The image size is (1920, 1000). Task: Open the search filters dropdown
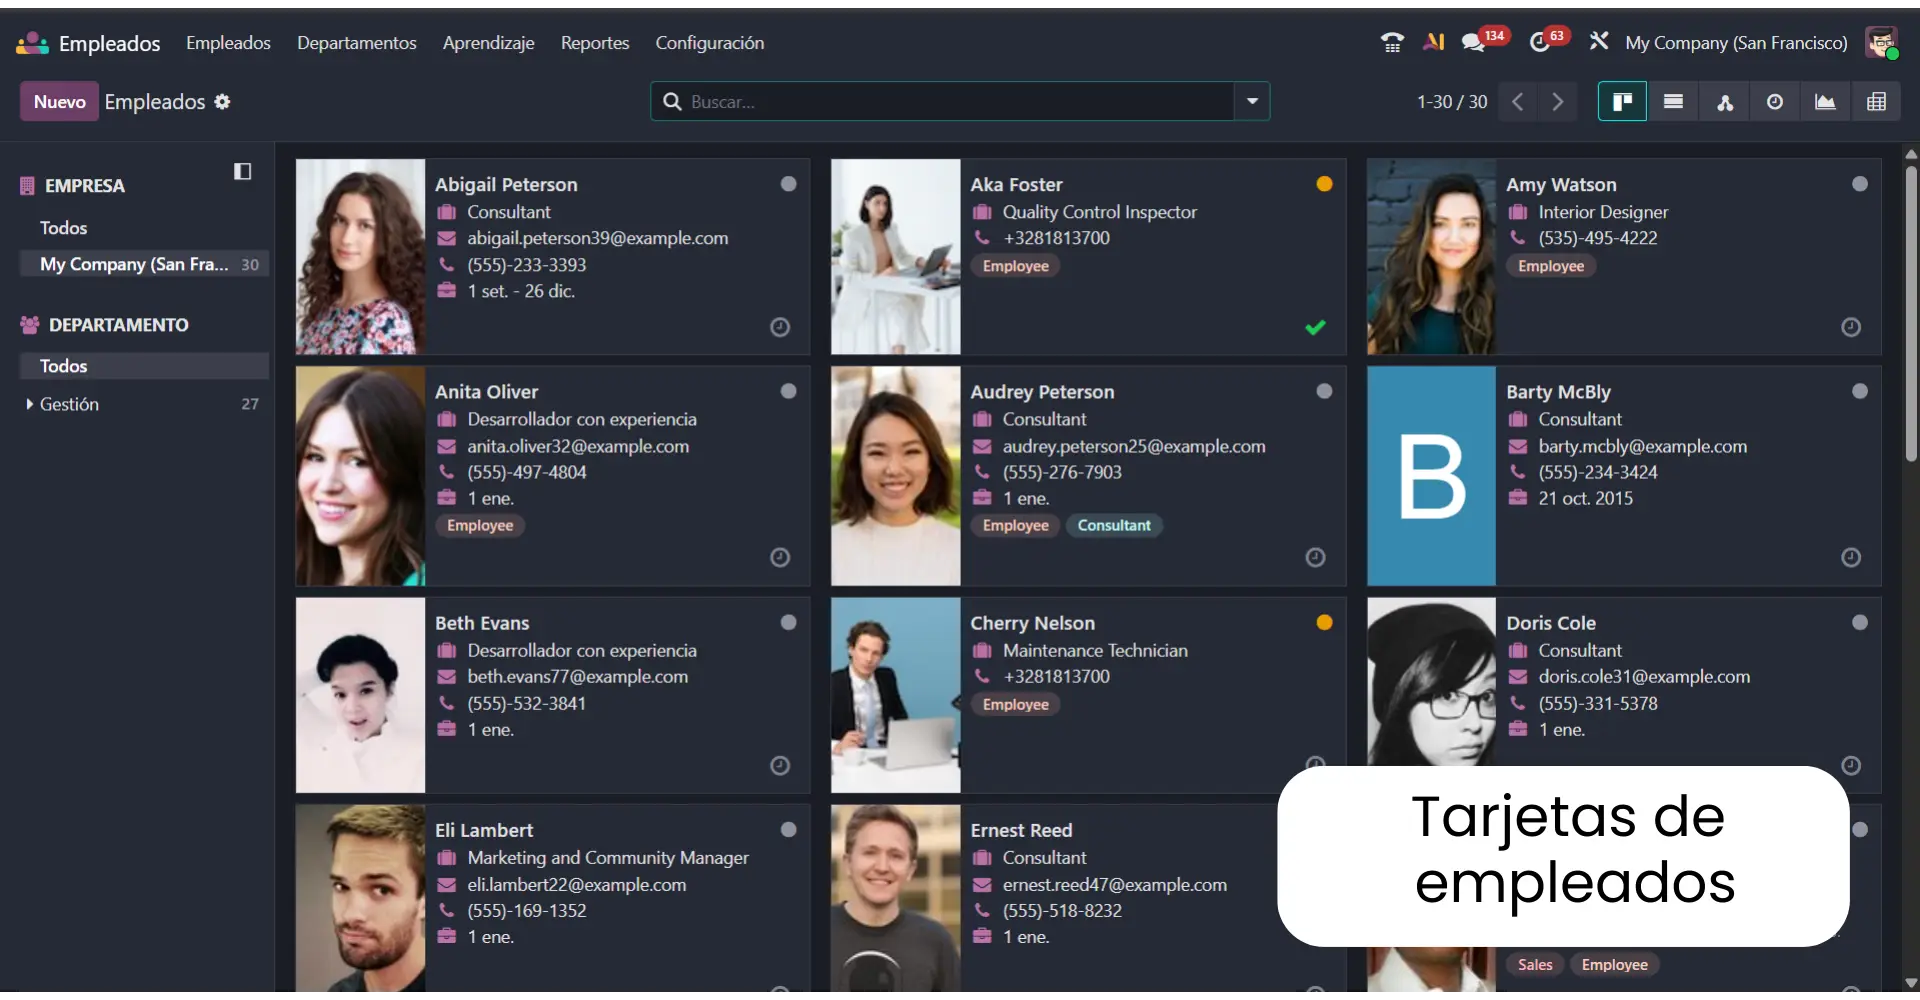[x=1252, y=101]
